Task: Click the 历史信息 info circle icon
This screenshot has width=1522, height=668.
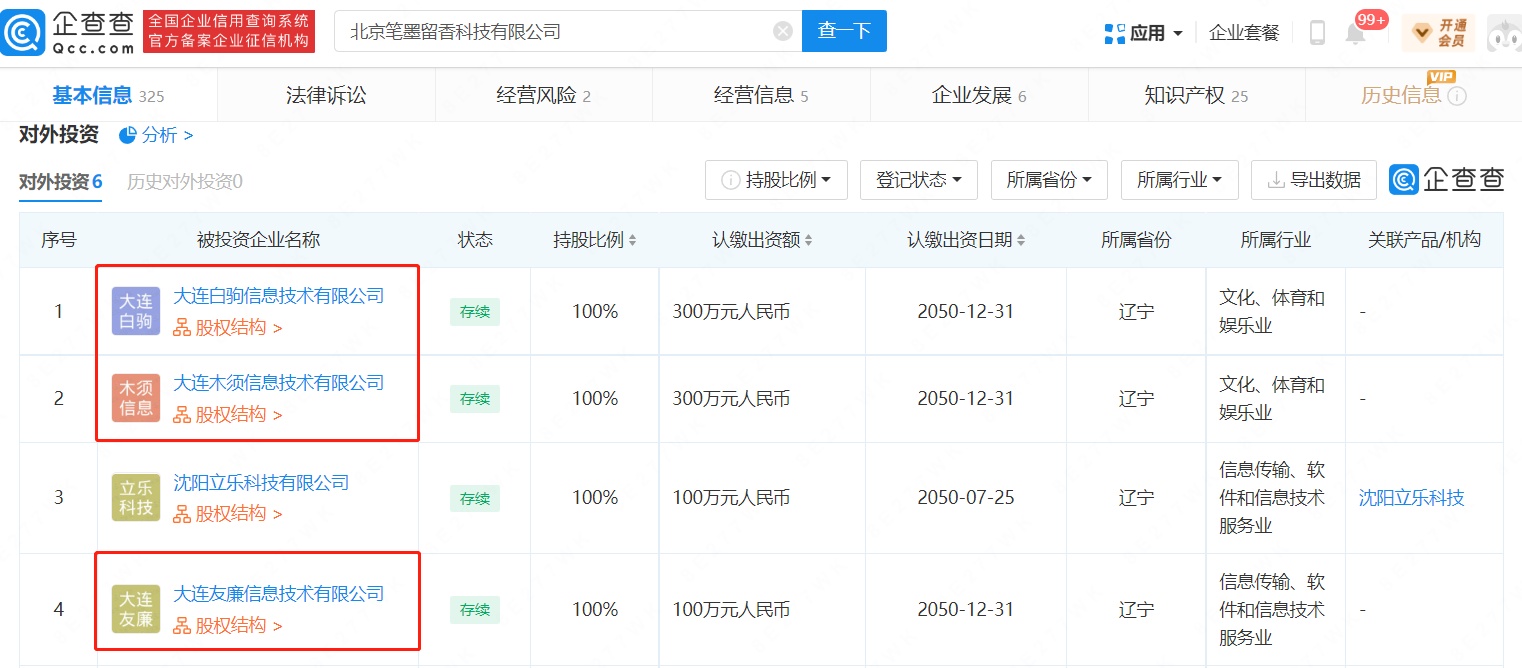Action: pyautogui.click(x=1457, y=96)
